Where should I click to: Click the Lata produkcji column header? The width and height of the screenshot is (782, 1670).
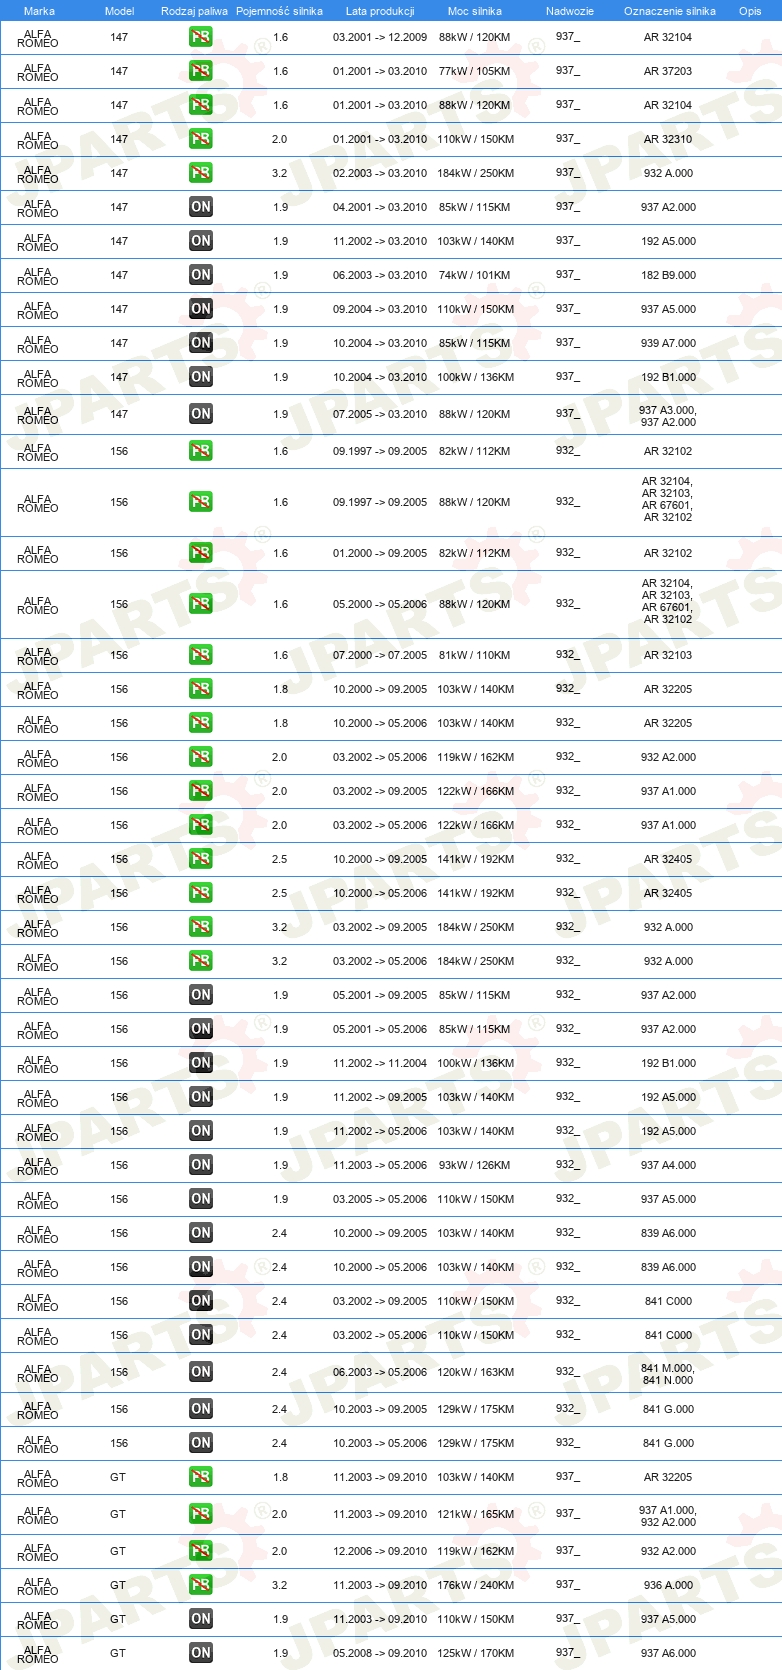click(x=380, y=11)
